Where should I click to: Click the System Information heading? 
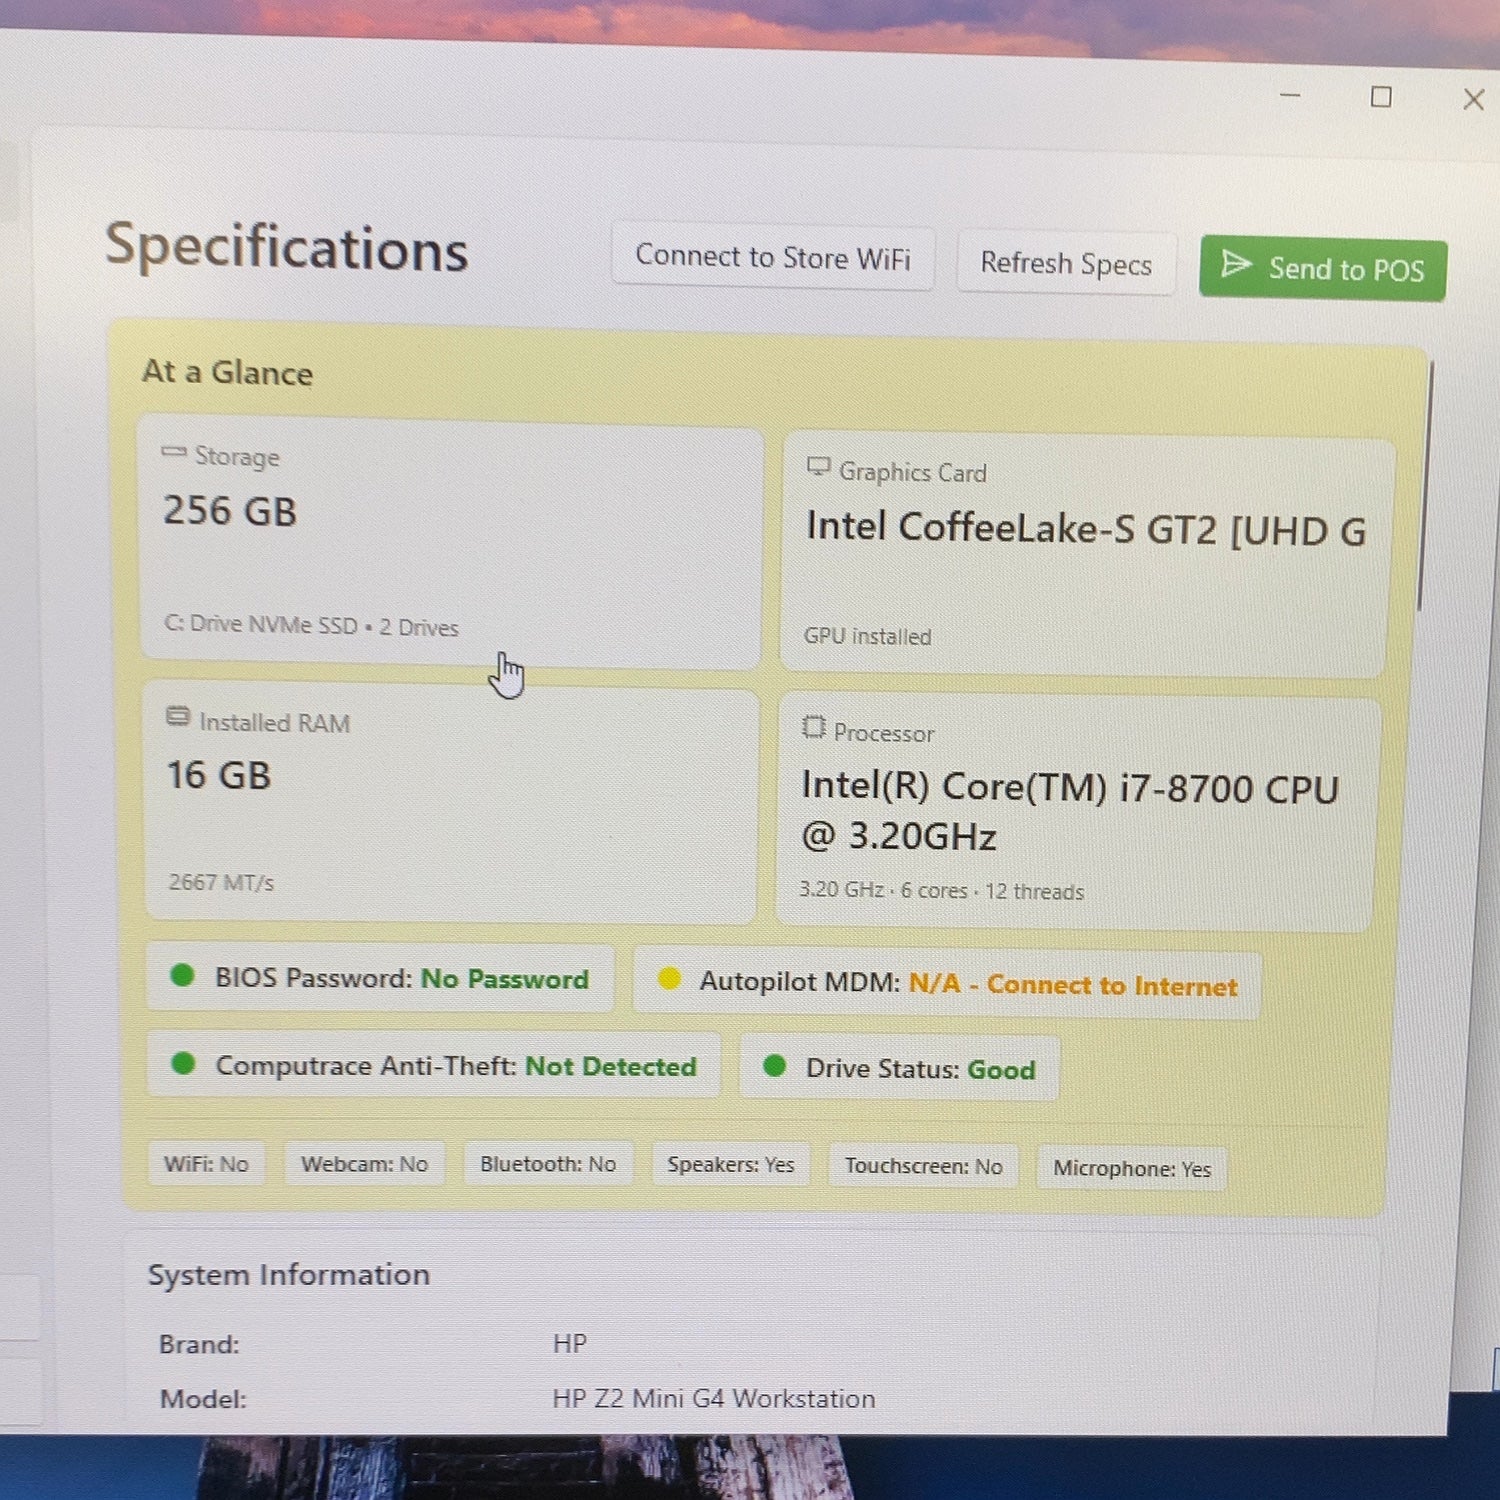click(289, 1274)
